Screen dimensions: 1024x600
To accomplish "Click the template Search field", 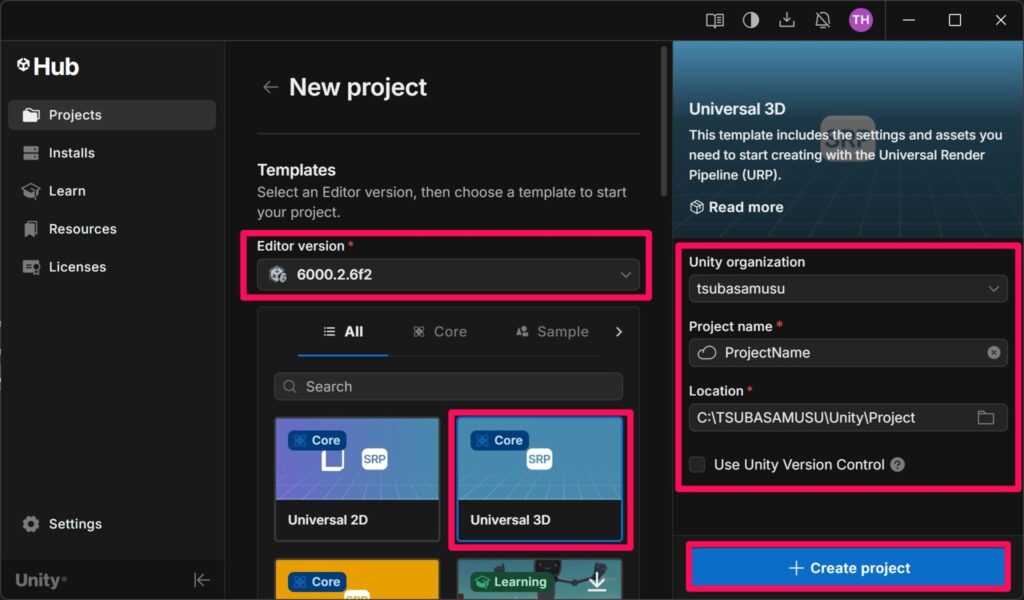I will click(448, 387).
